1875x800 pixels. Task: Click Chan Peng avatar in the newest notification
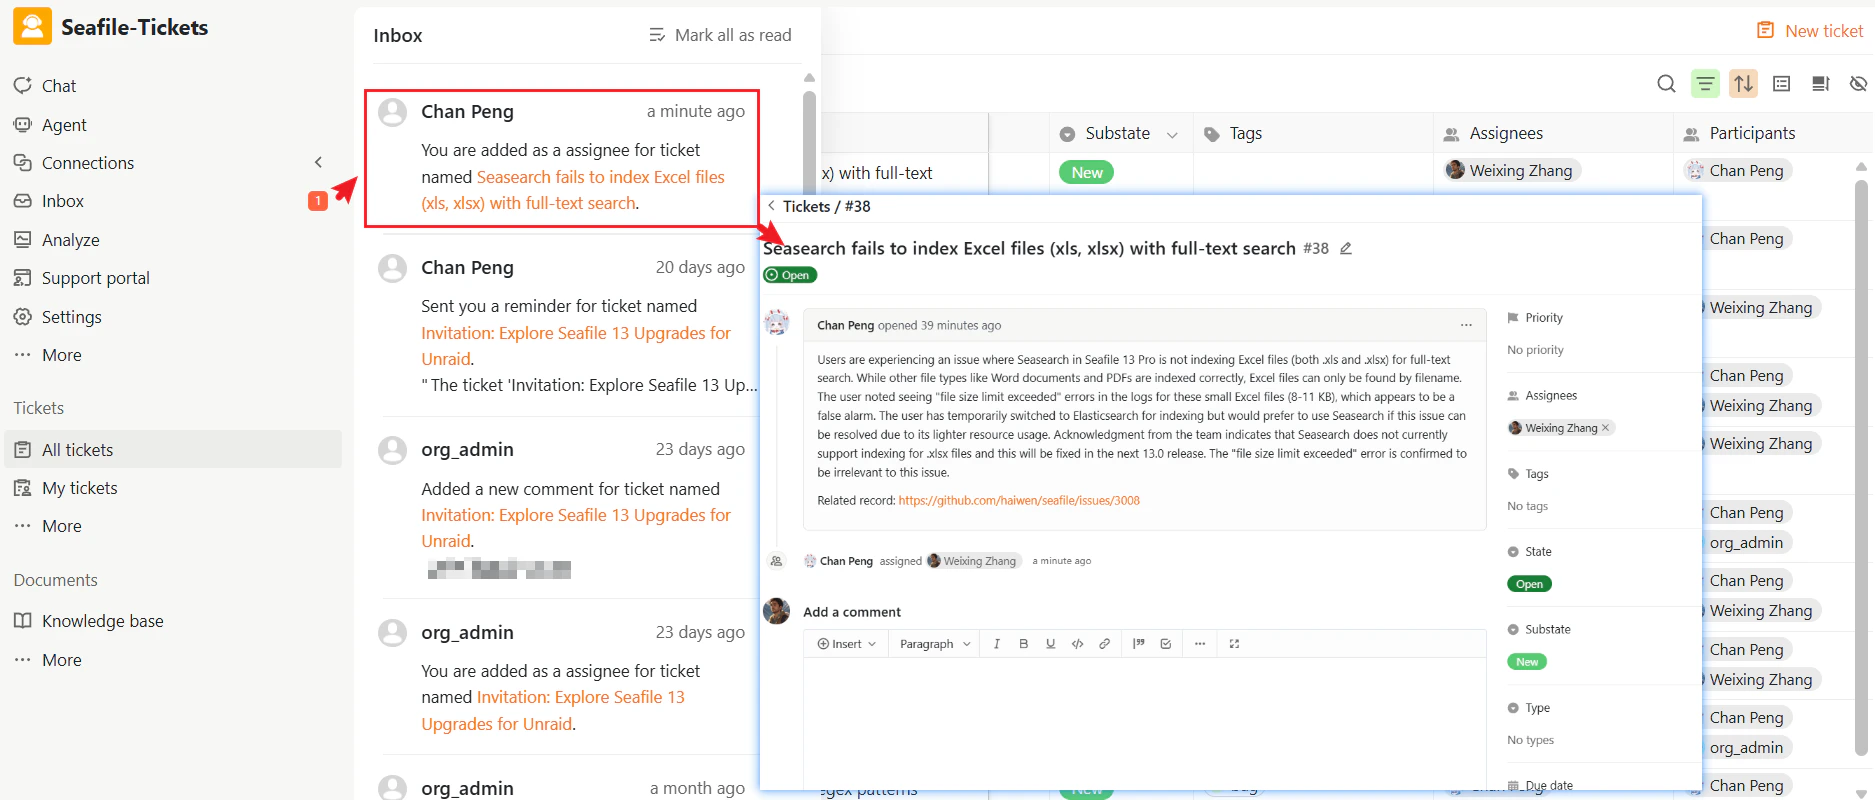392,112
